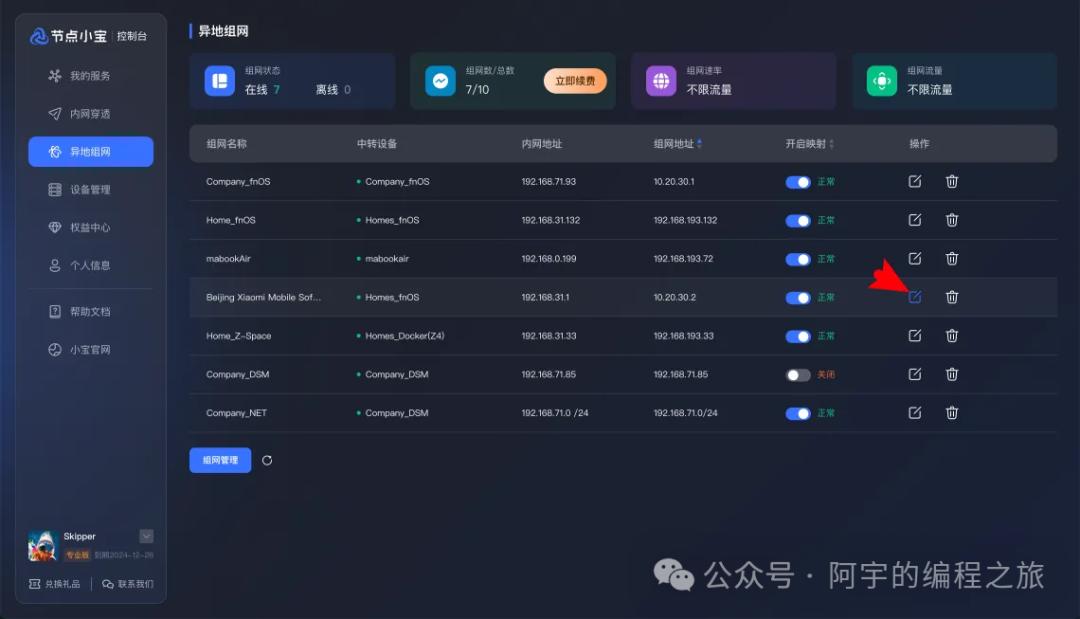Click the 立即续费 renew button
The width and height of the screenshot is (1080, 619).
(x=575, y=81)
